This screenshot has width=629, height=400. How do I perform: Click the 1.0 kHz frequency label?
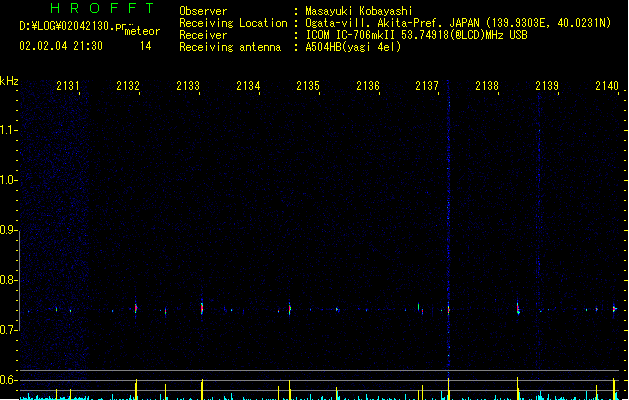point(8,179)
